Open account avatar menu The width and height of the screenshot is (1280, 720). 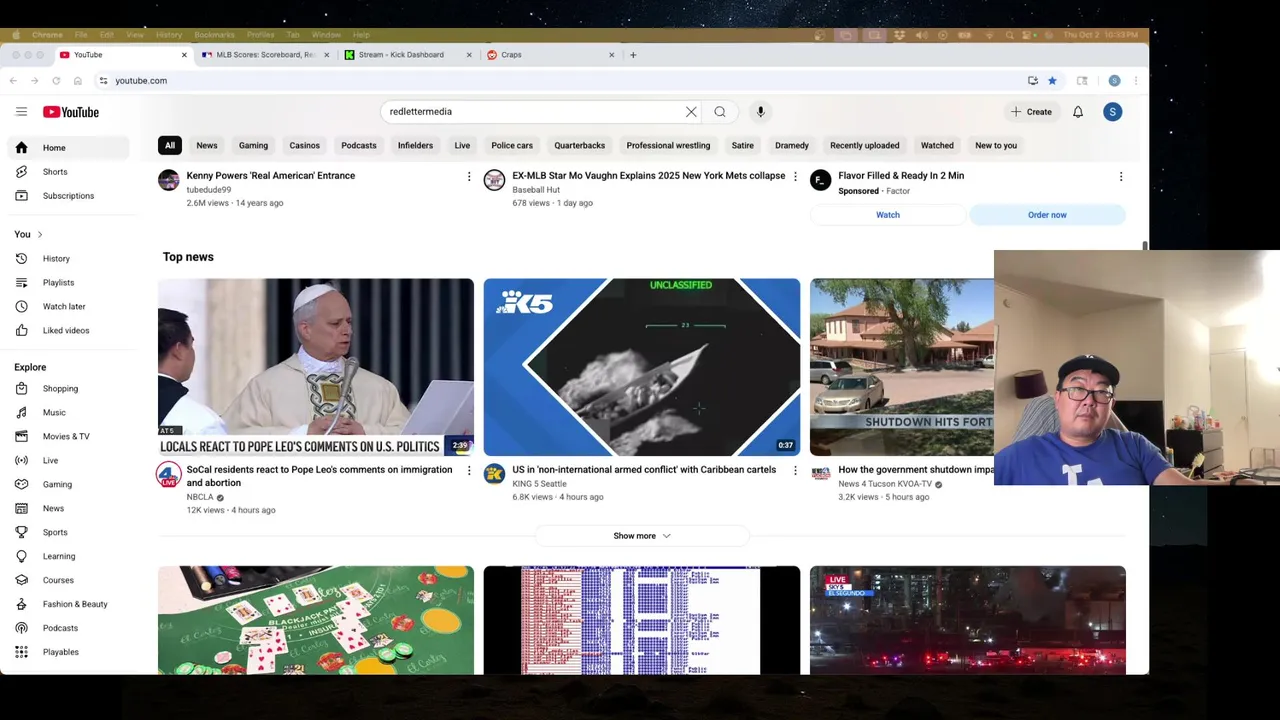click(x=1112, y=112)
